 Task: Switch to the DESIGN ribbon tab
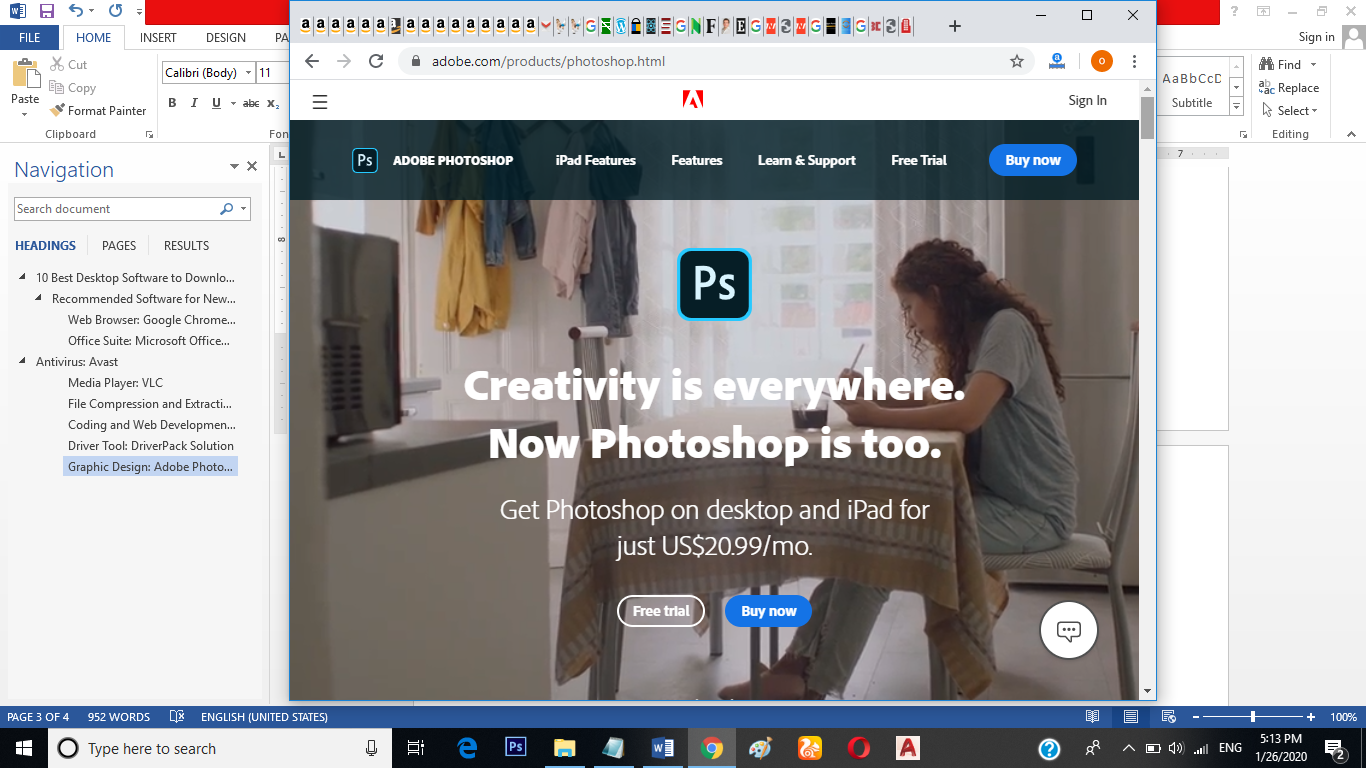[x=226, y=38]
